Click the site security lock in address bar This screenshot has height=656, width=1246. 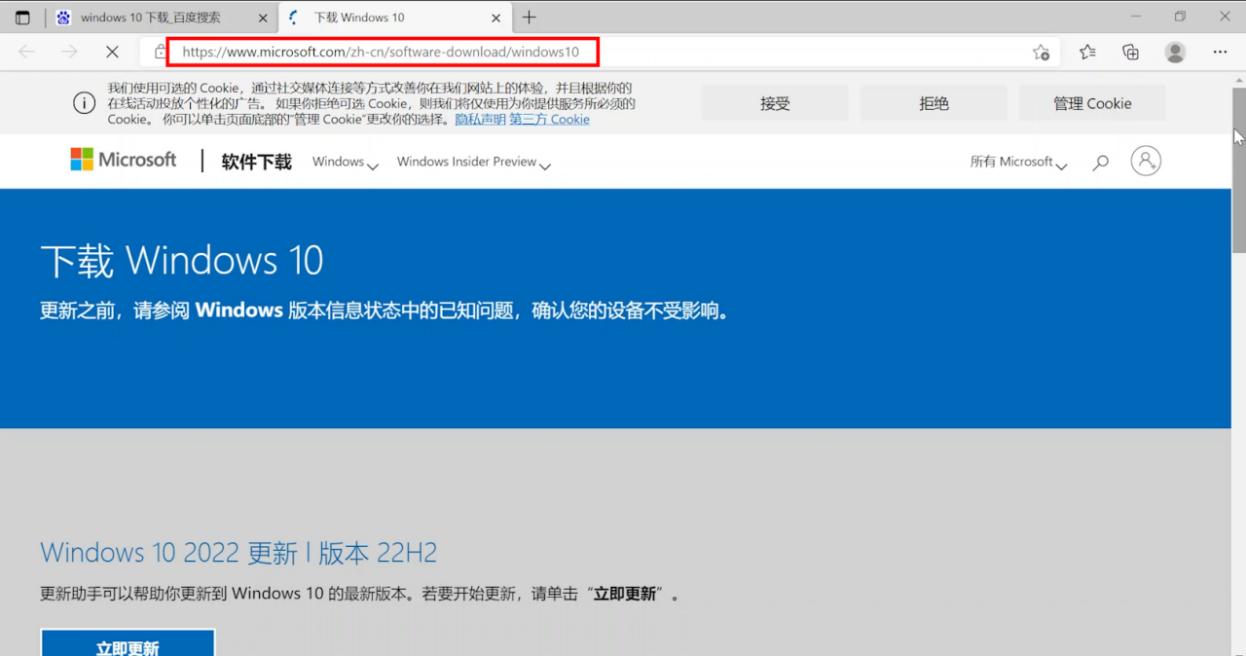[161, 50]
